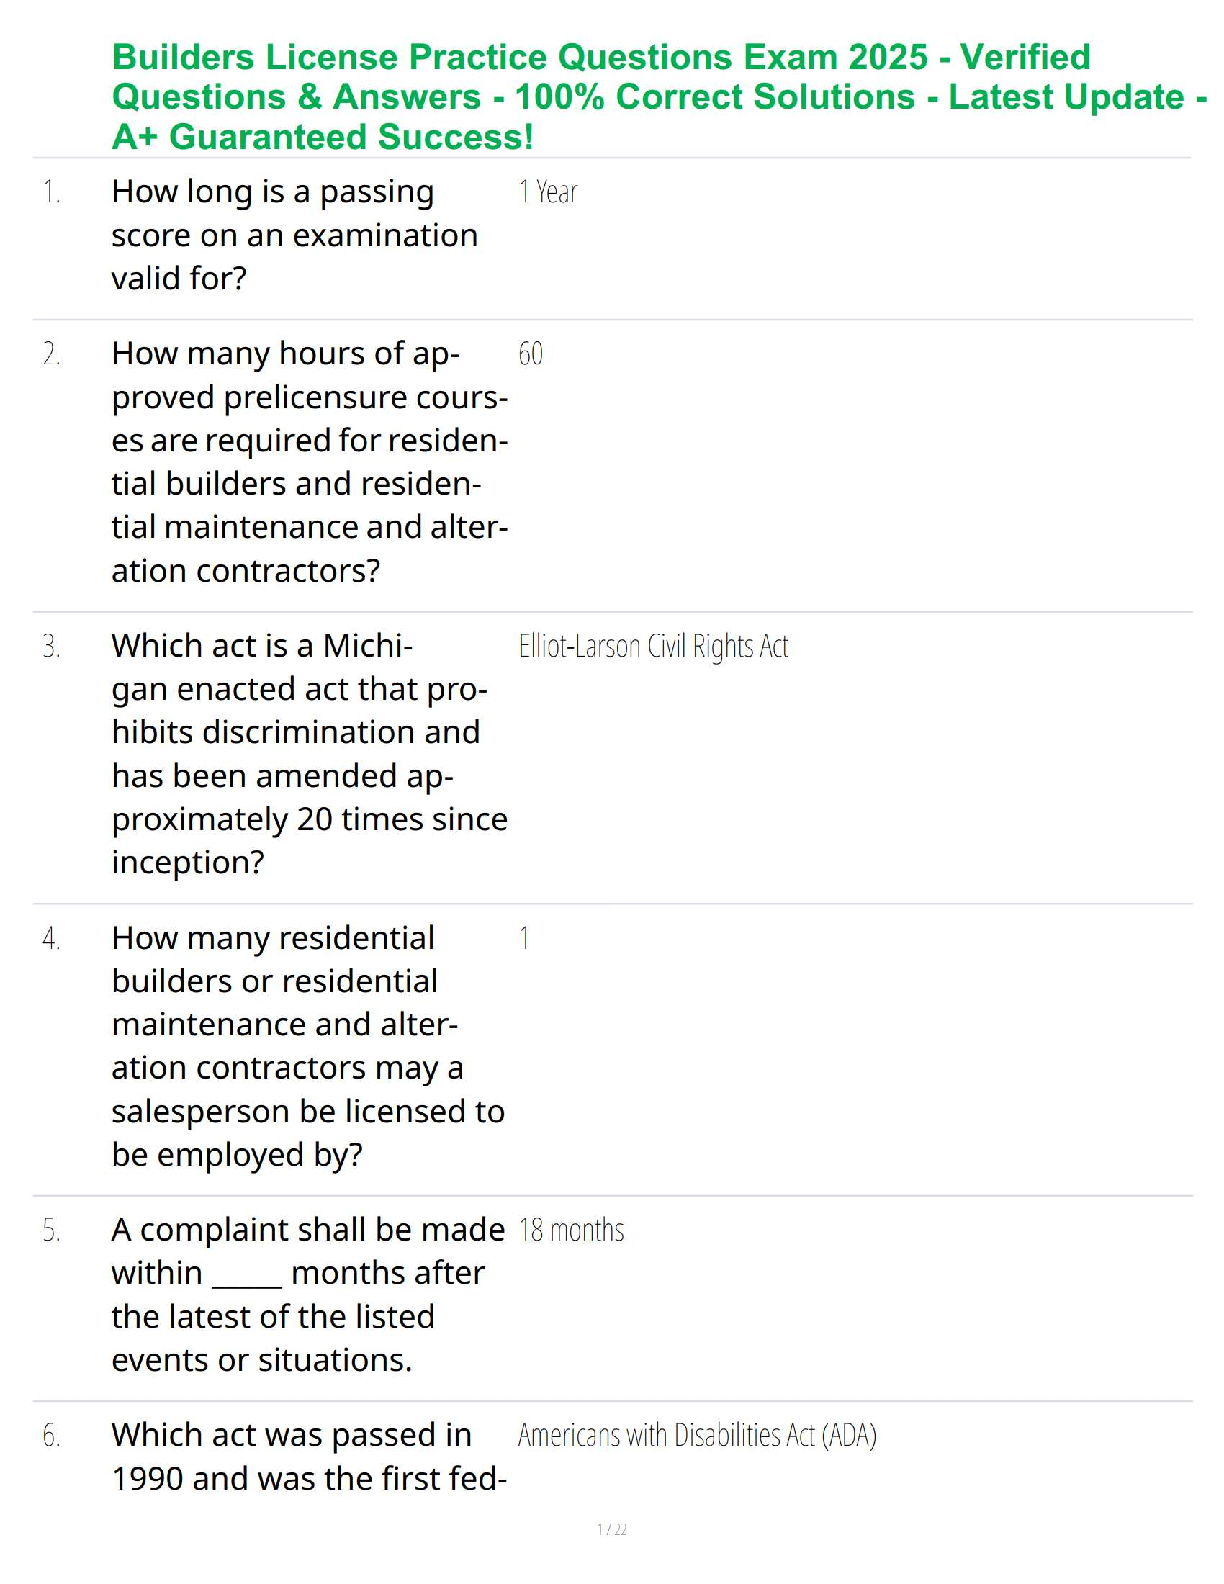Viewport: 1224px width, 1584px height.
Task: Click question number 5 label
Action: (52, 1231)
